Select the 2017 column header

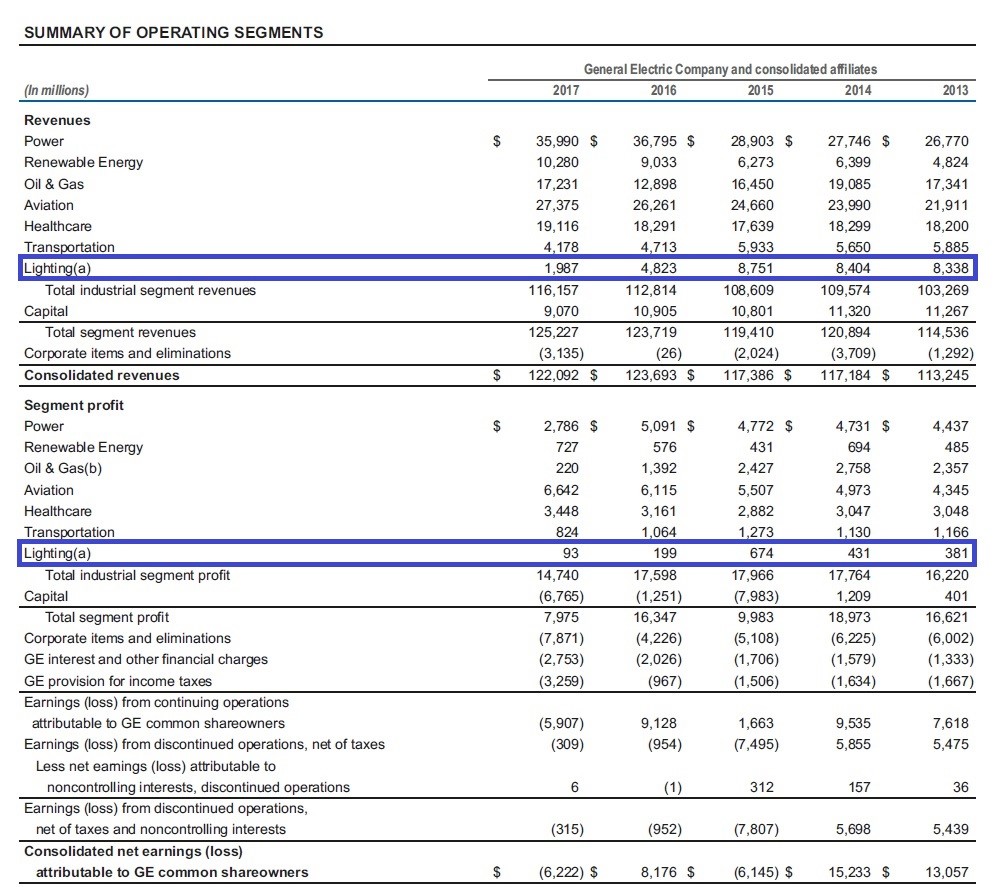pyautogui.click(x=565, y=90)
